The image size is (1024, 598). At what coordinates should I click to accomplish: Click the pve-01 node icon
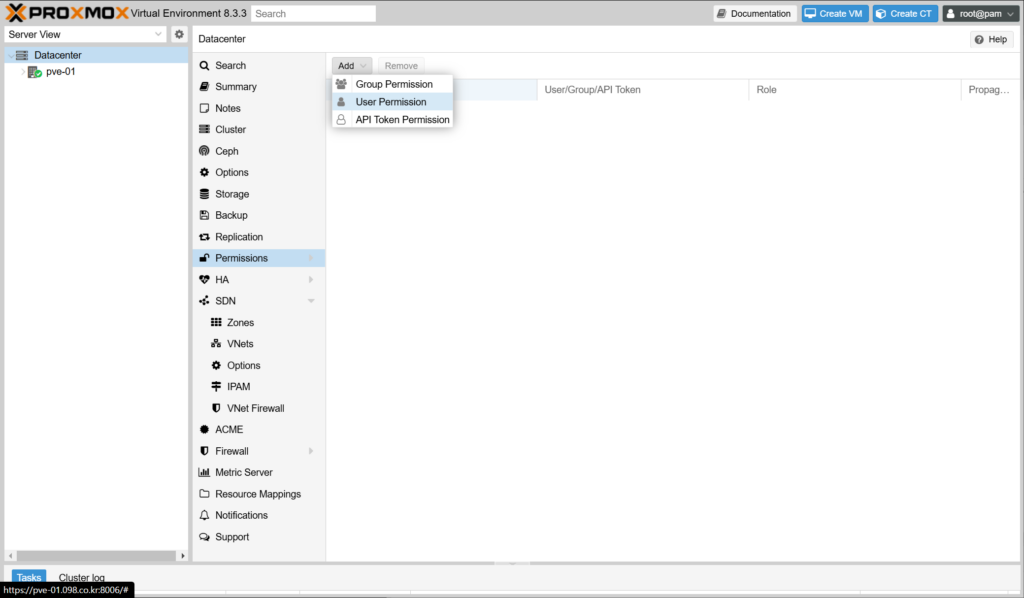click(x=34, y=72)
